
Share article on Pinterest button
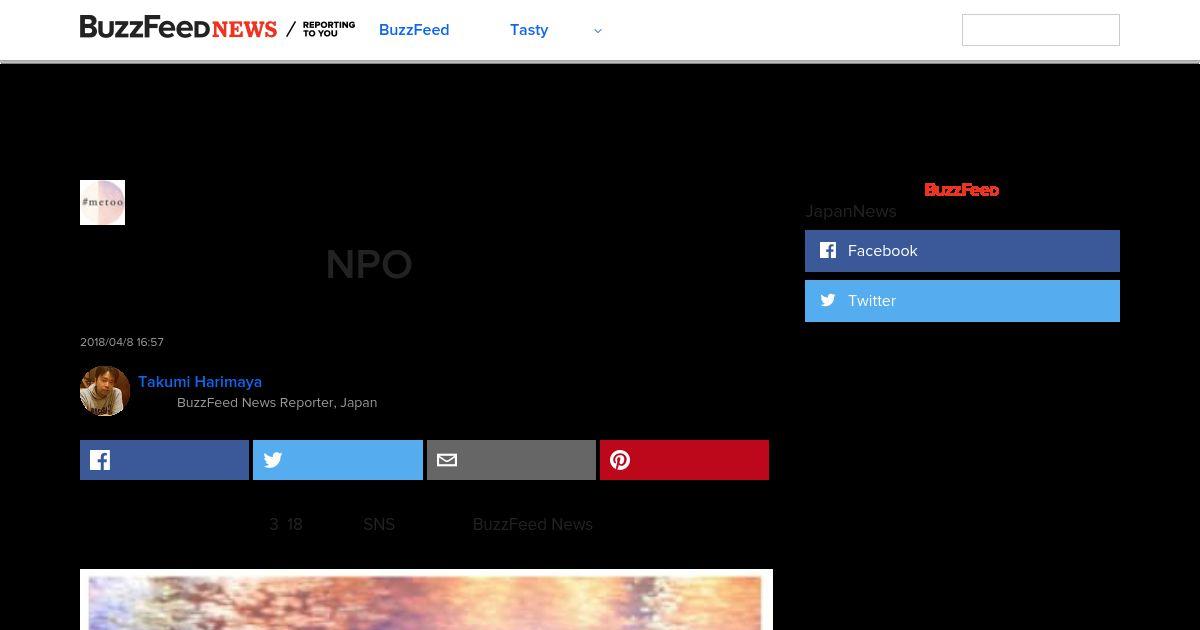click(684, 460)
